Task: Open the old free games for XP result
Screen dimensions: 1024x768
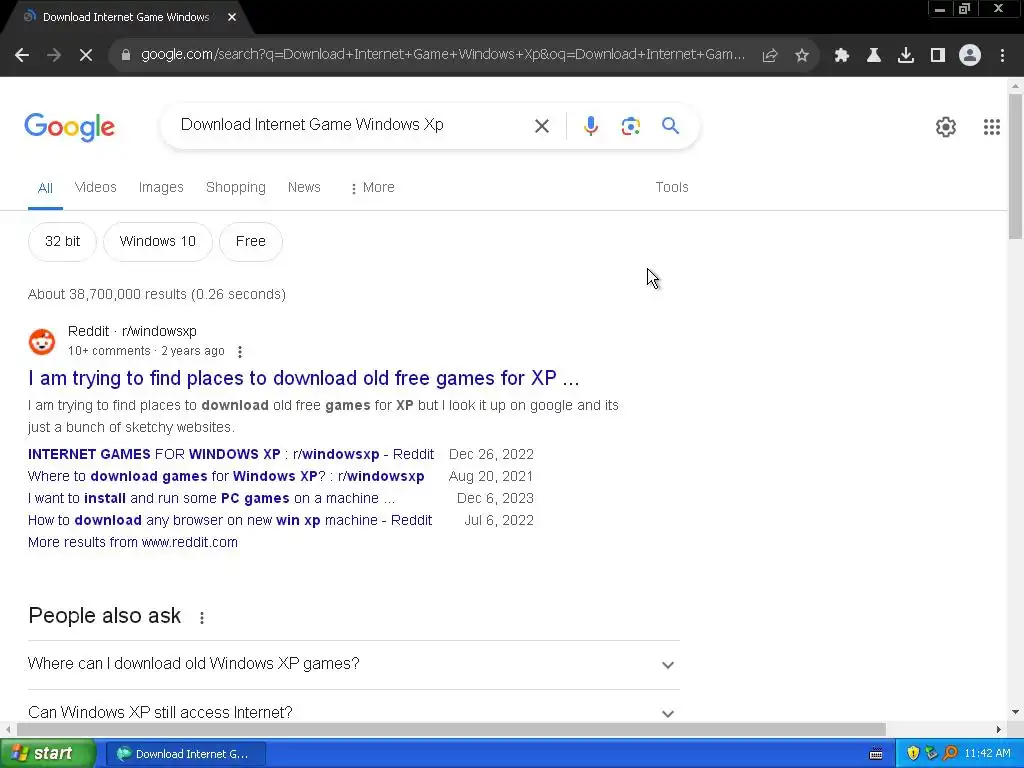Action: pyautogui.click(x=304, y=378)
